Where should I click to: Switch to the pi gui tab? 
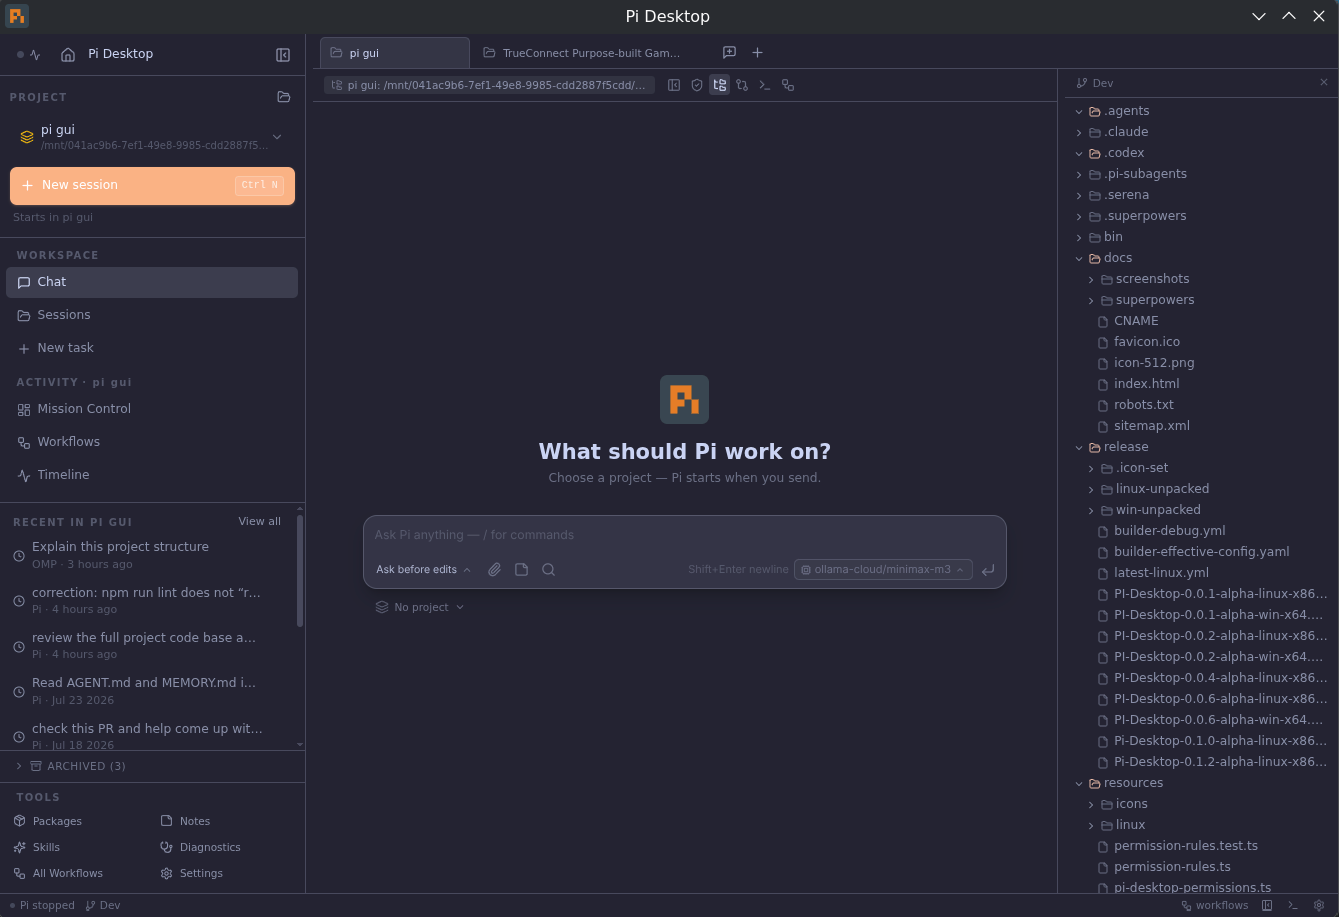pyautogui.click(x=395, y=53)
